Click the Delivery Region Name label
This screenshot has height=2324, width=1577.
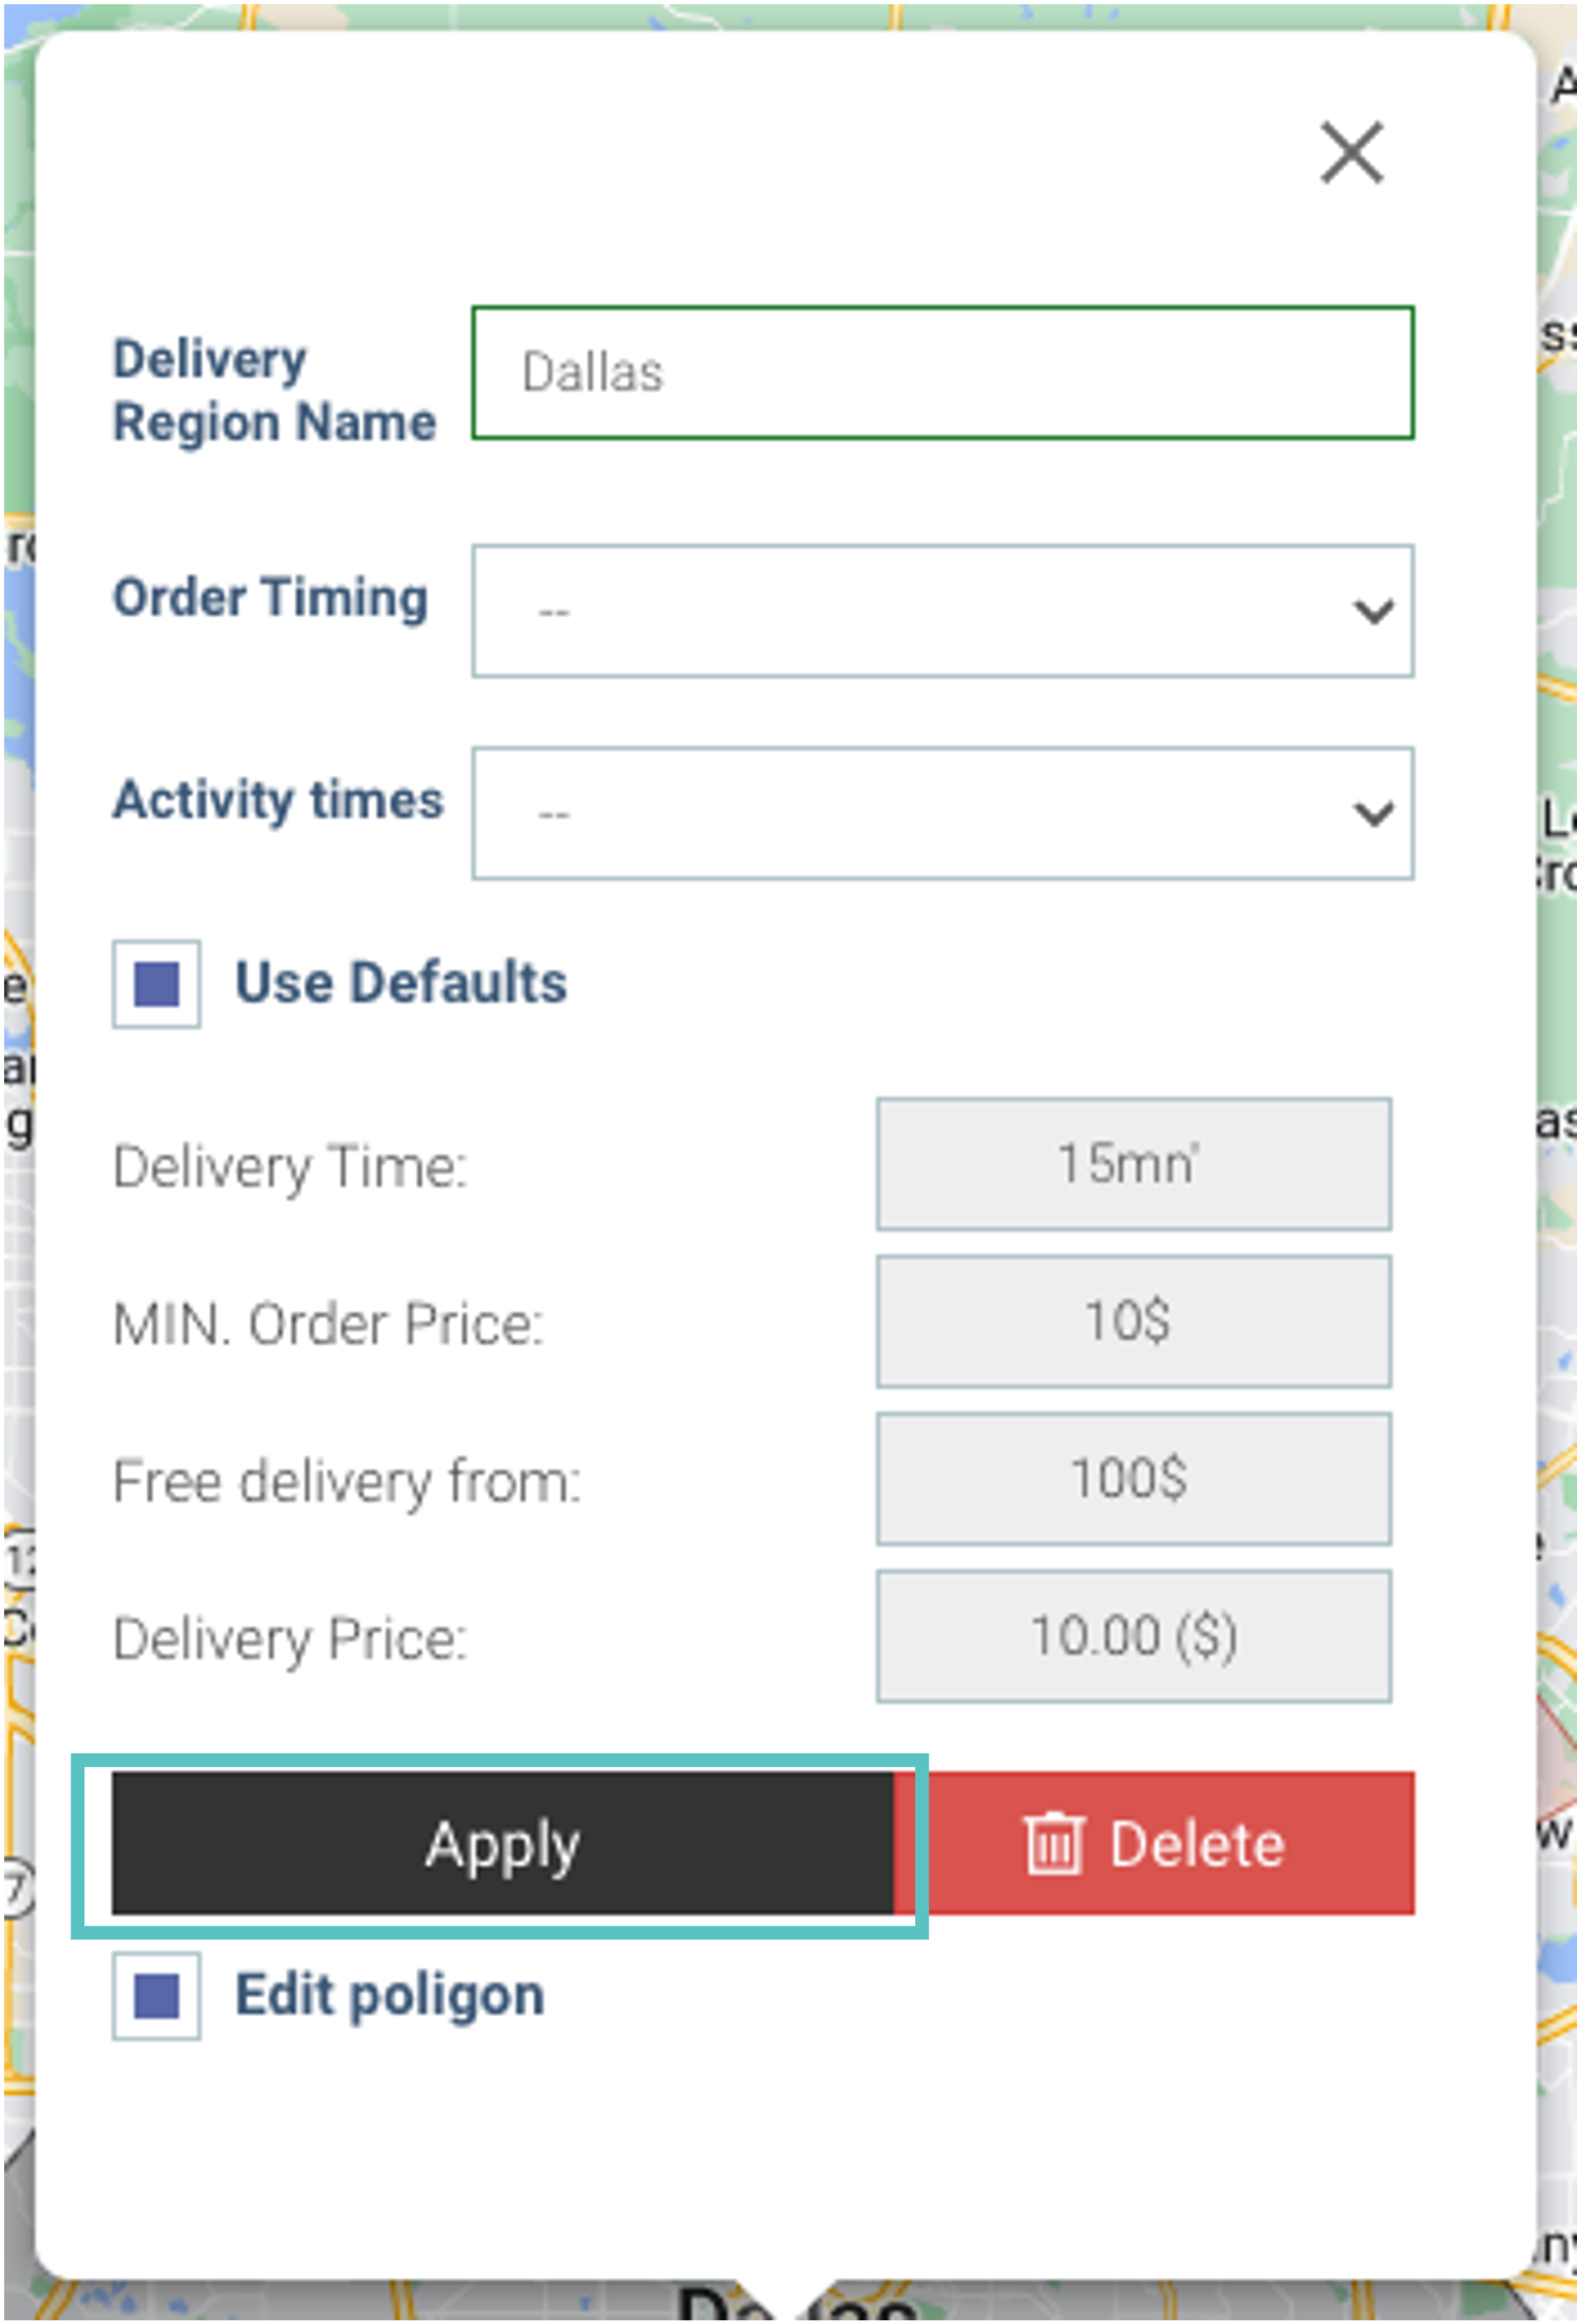click(273, 390)
